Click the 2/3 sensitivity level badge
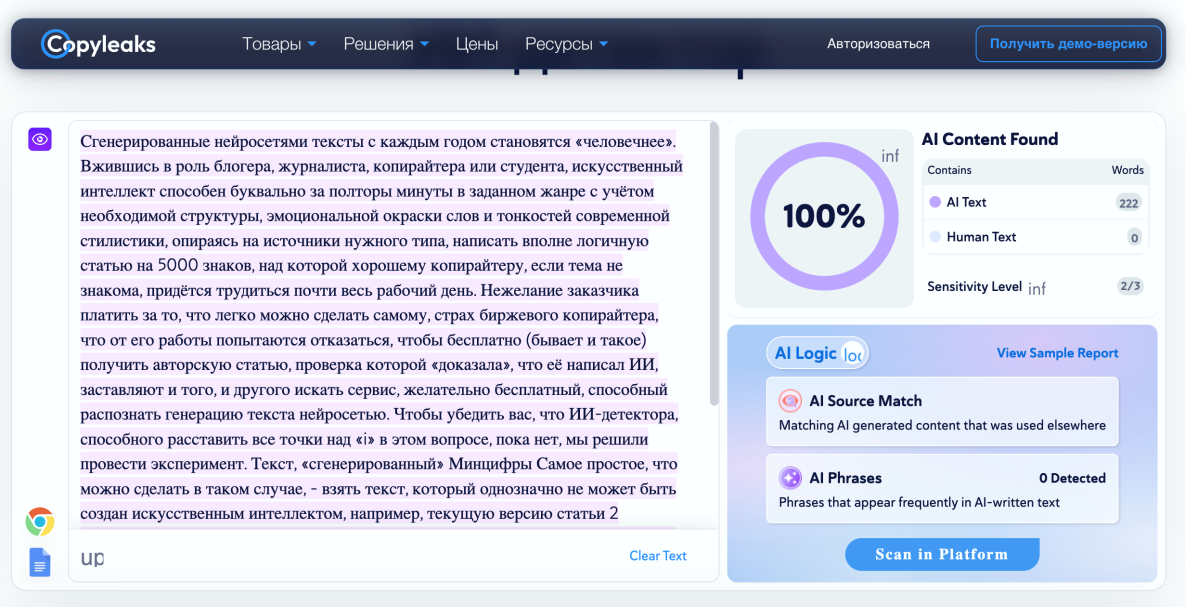 coord(1131,286)
